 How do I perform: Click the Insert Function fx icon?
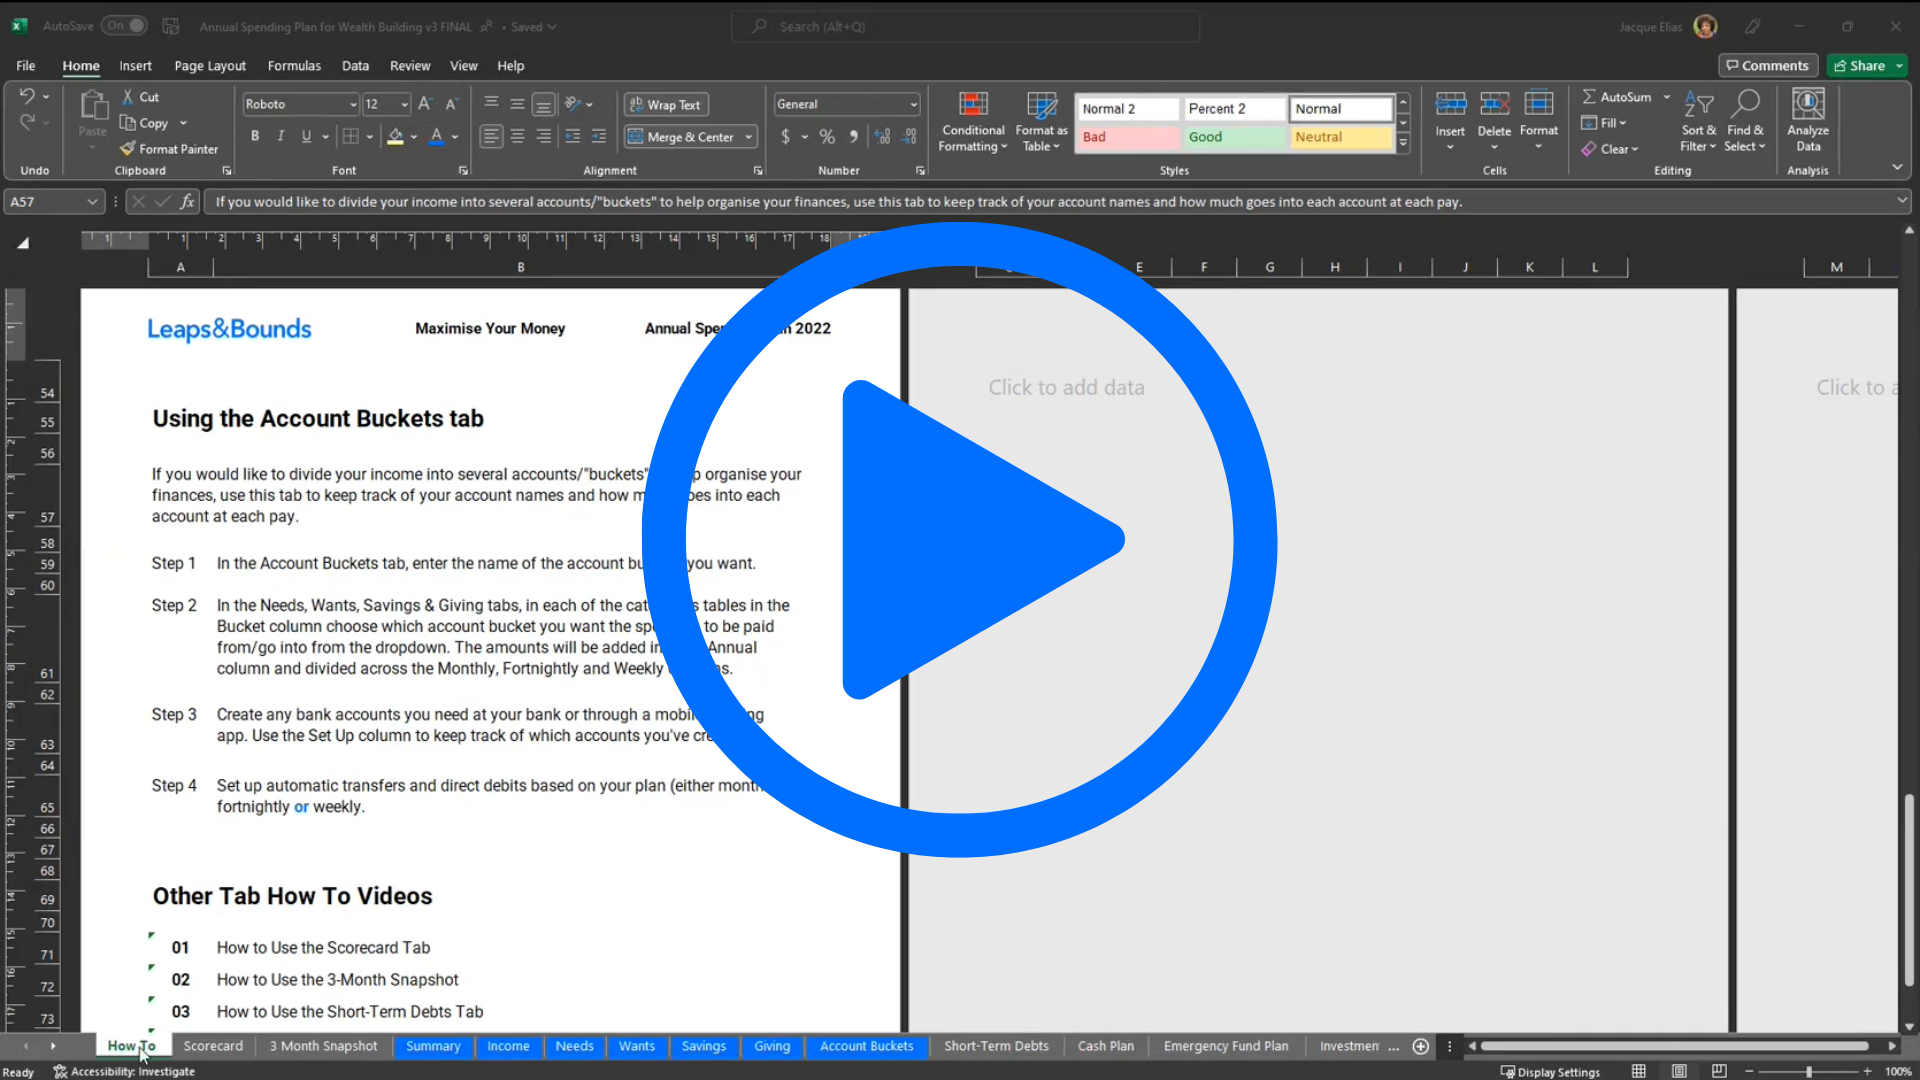tap(187, 202)
